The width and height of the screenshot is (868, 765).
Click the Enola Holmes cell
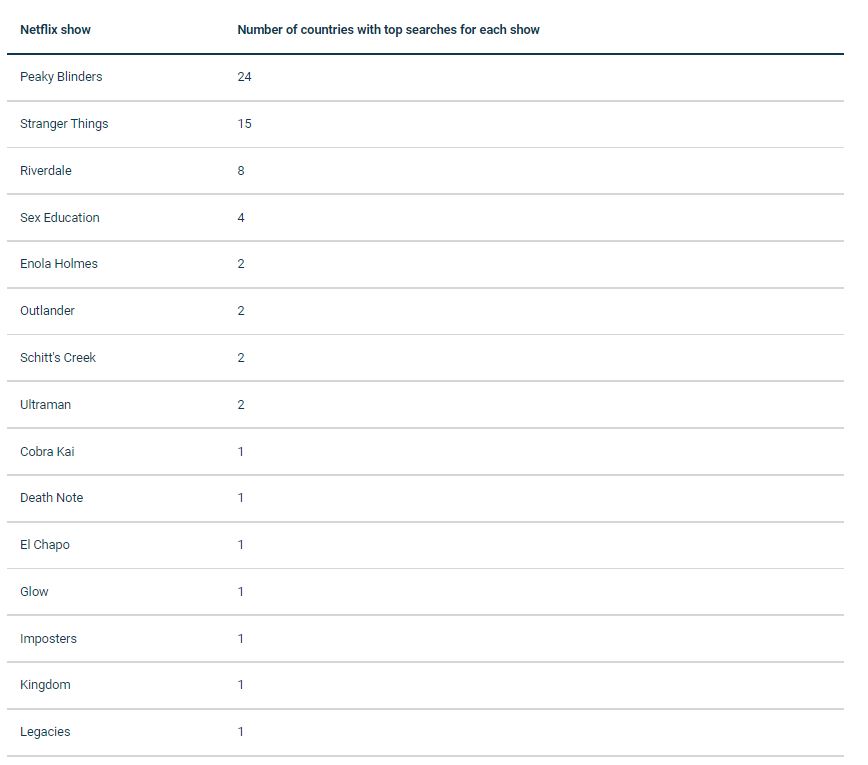[x=59, y=264]
